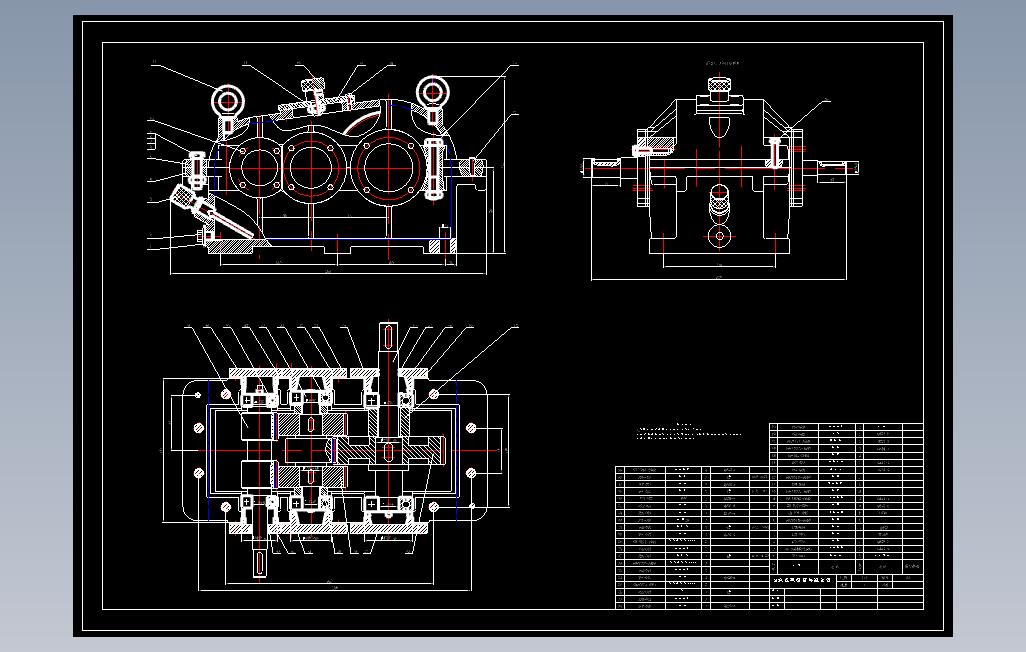This screenshot has height=652, width=1026.
Task: Click the technical notes text block above the parts list
Action: pyautogui.click(x=688, y=431)
